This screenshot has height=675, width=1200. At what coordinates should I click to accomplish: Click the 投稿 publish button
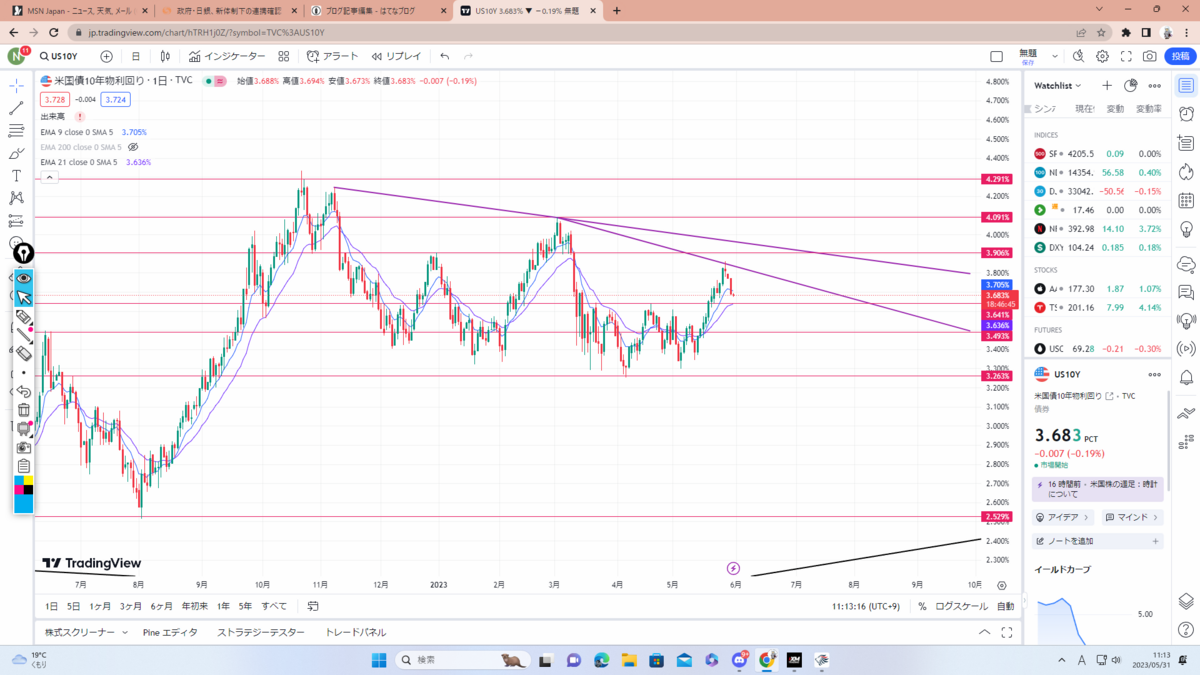pyautogui.click(x=1180, y=57)
